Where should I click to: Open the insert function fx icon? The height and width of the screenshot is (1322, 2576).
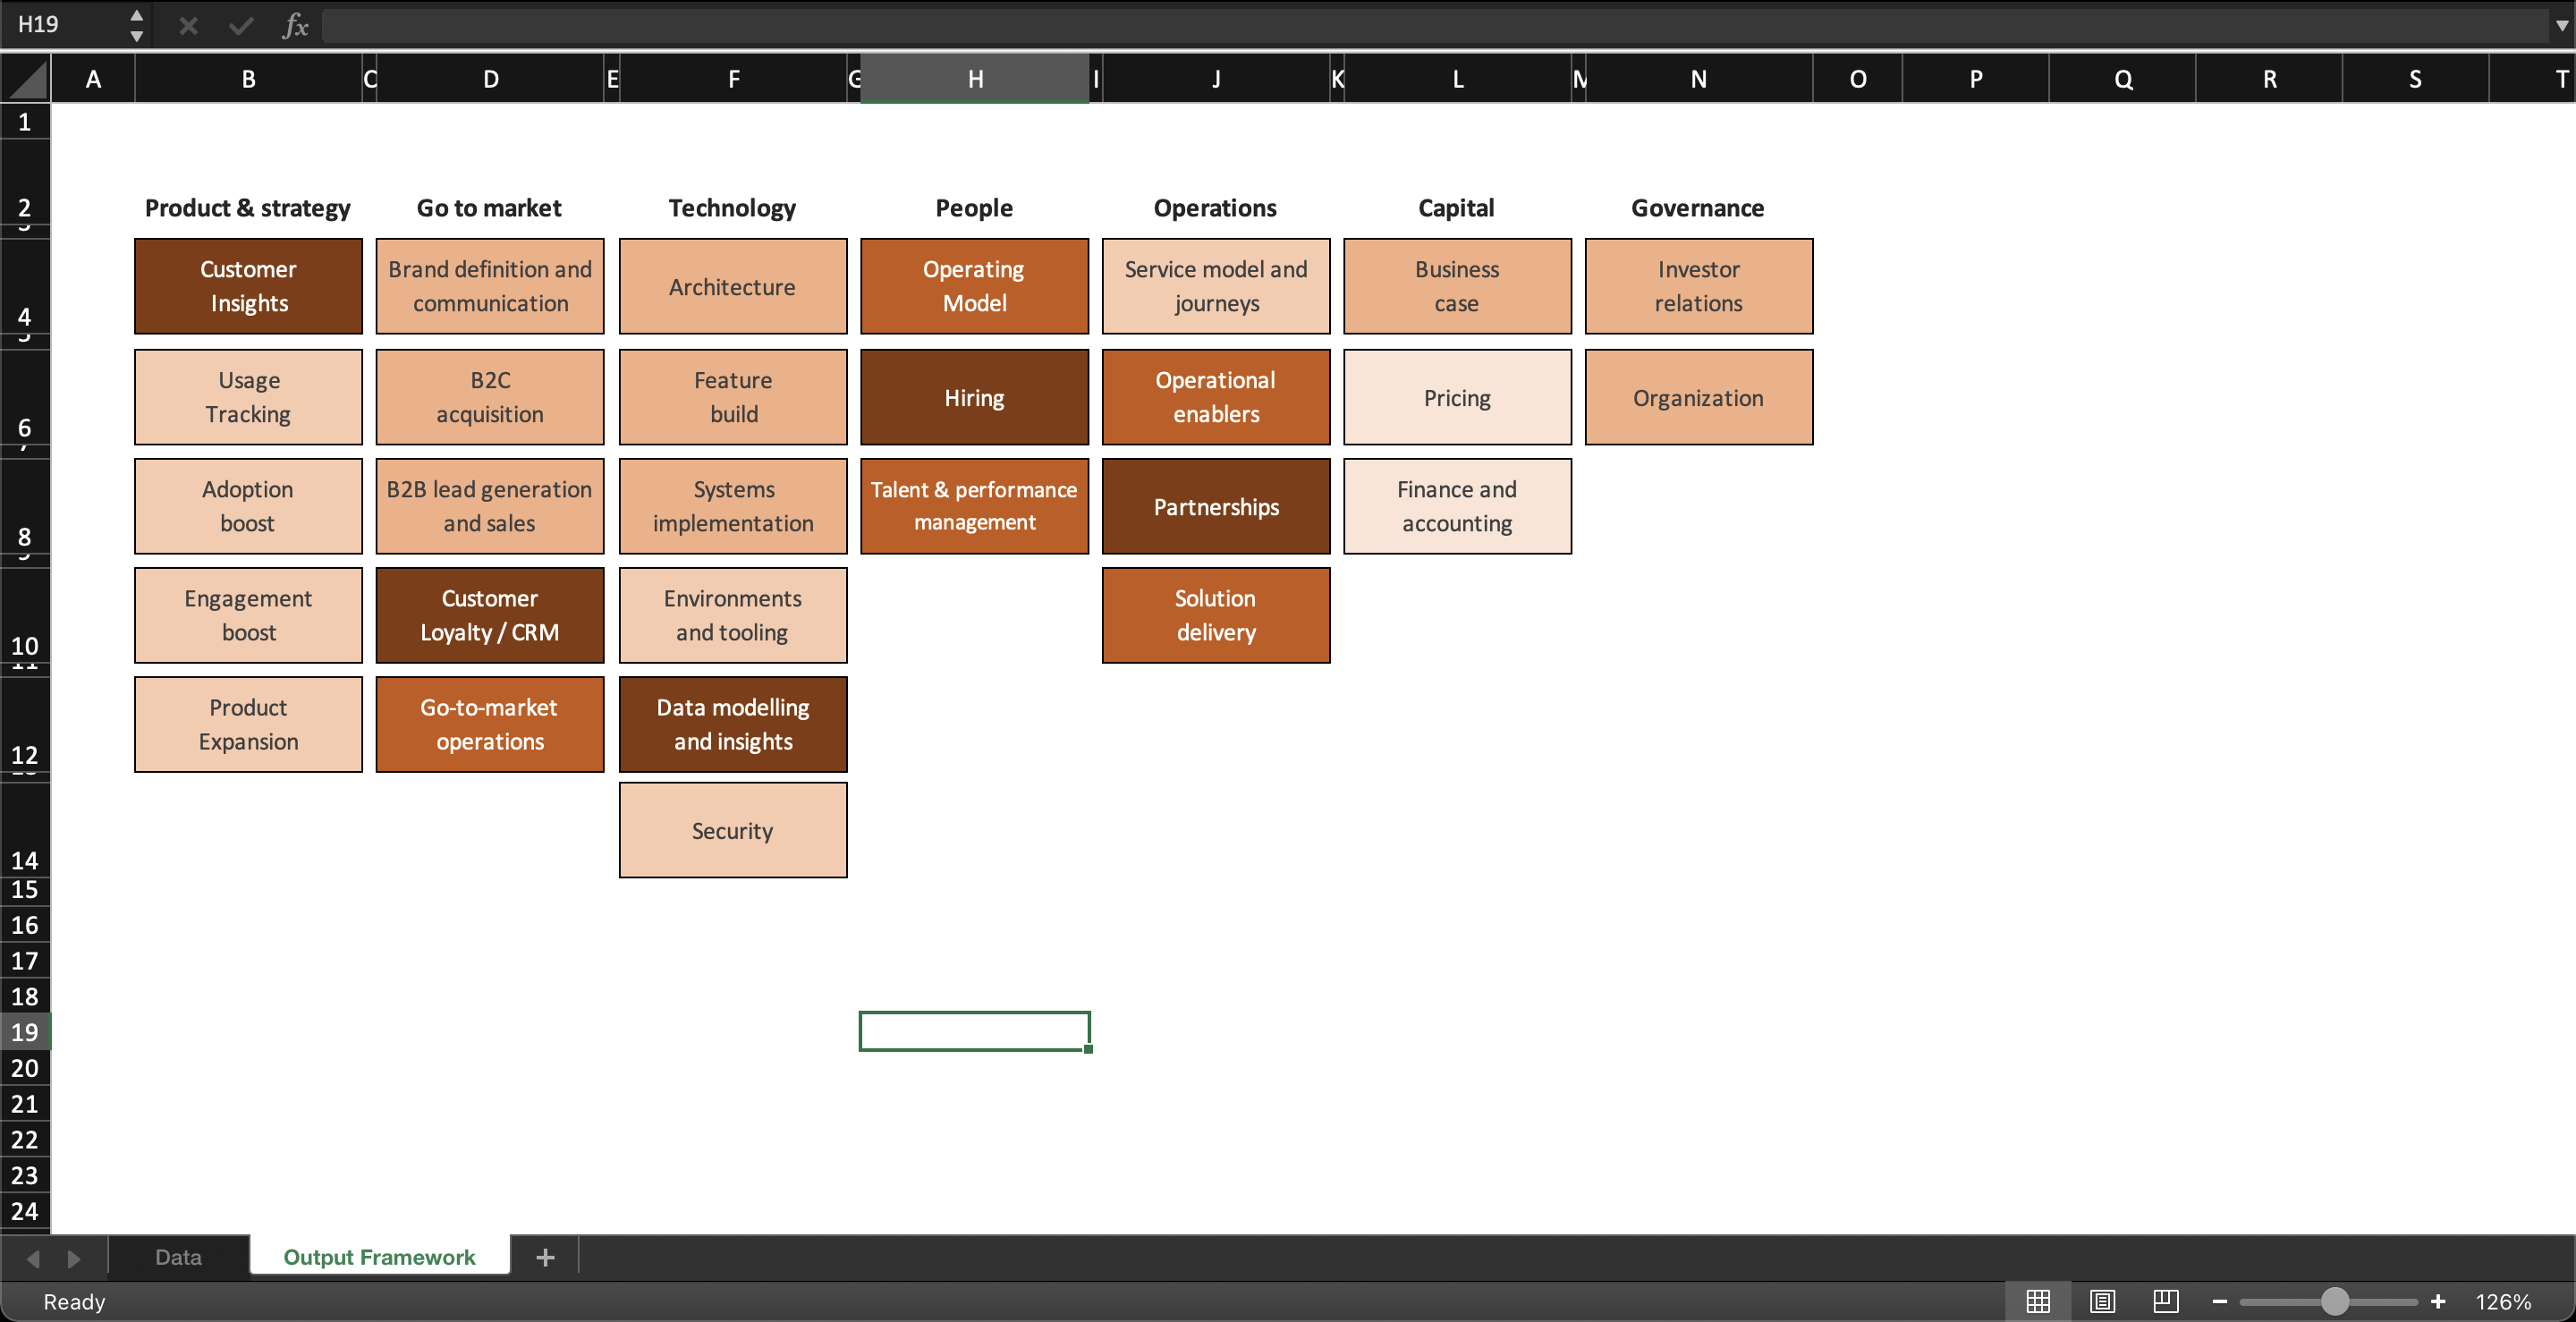295,25
